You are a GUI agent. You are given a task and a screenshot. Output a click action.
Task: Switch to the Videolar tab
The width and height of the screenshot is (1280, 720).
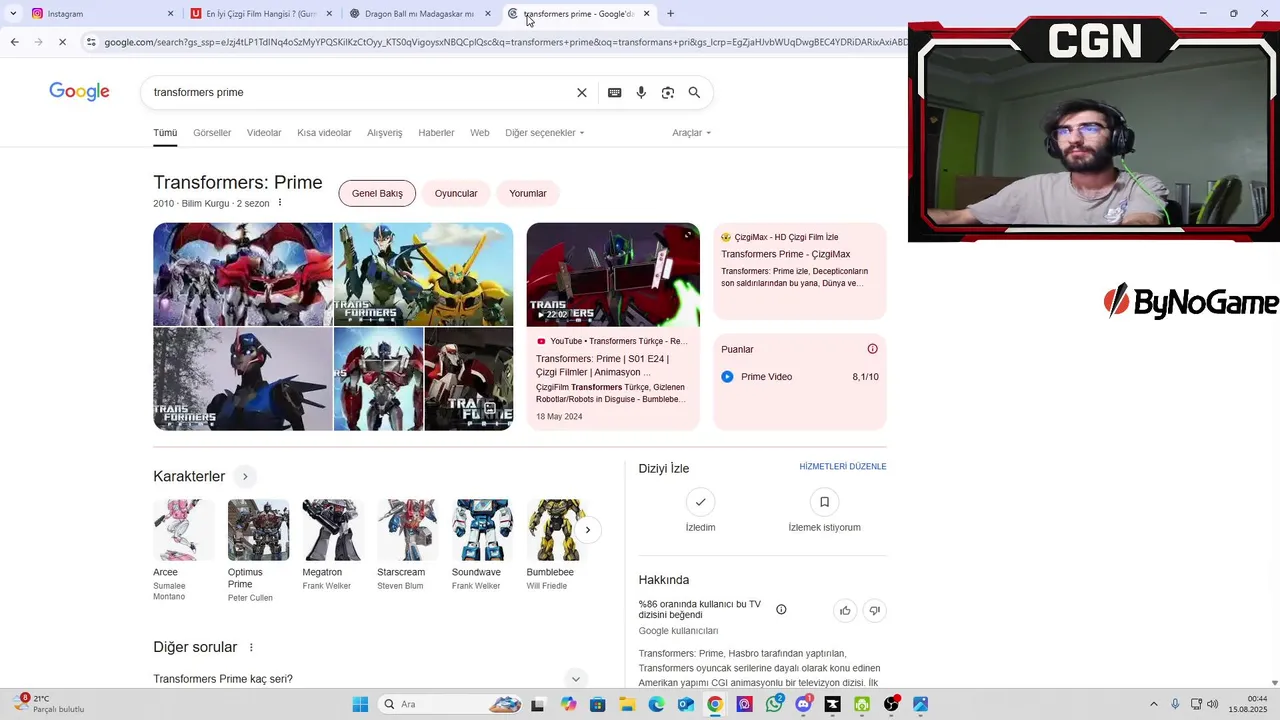pos(264,133)
